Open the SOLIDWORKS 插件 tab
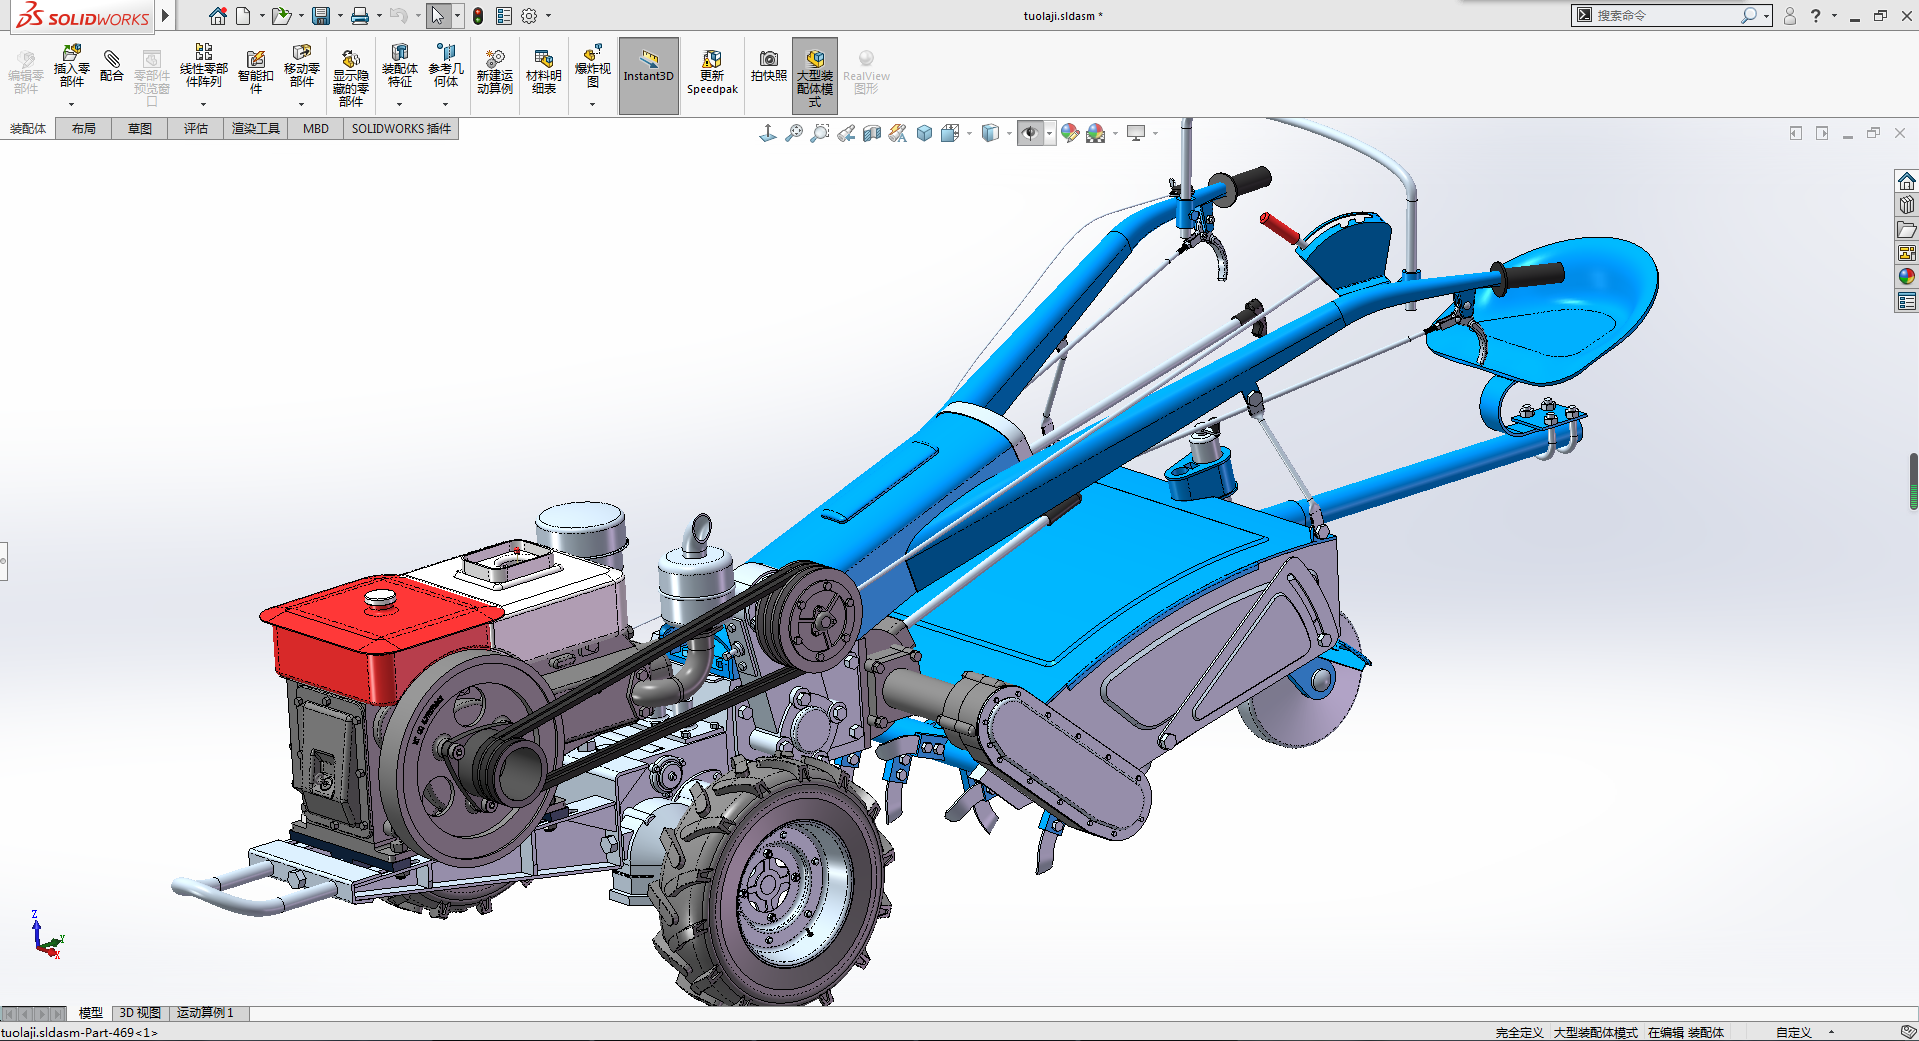This screenshot has width=1919, height=1041. pyautogui.click(x=401, y=128)
